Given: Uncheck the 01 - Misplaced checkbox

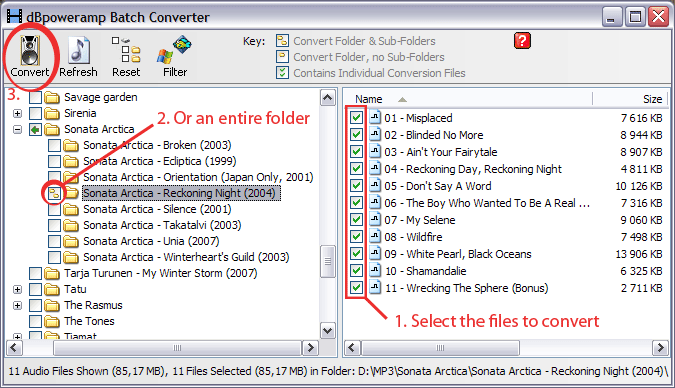Looking at the screenshot, I should 356,118.
